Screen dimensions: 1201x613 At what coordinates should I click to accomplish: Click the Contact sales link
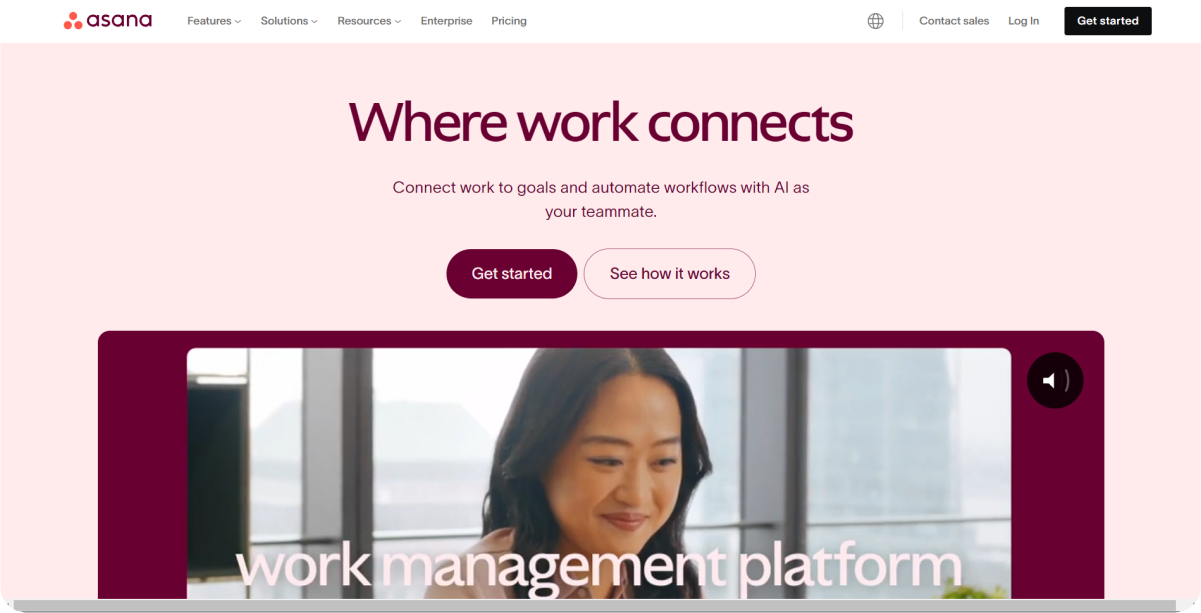[954, 21]
